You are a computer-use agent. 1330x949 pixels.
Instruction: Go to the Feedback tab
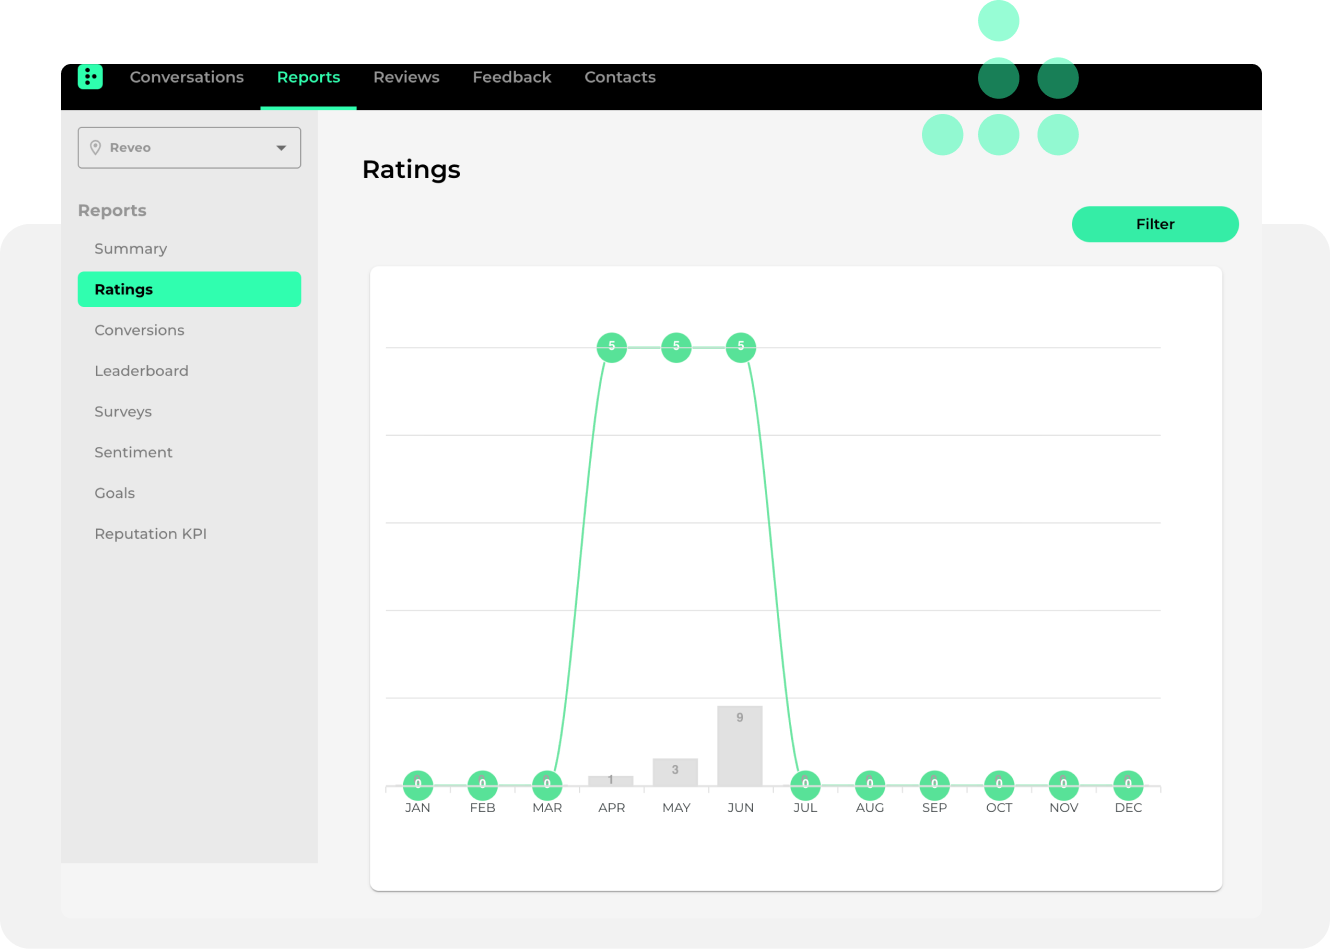pos(511,77)
